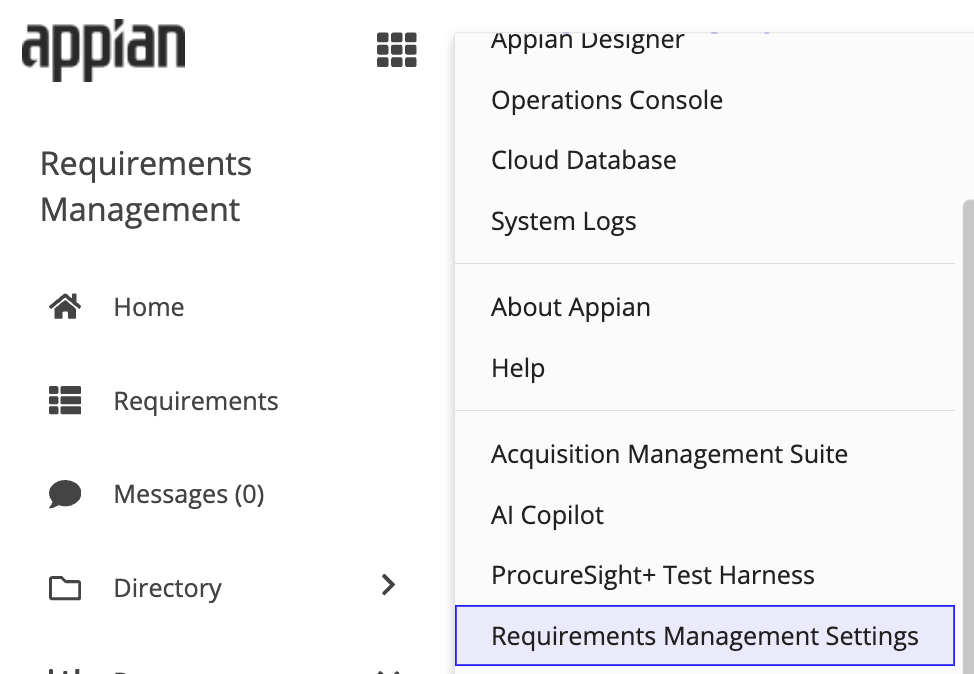Open Requirements page in sidebar
Screen dimensions: 974x674
tap(196, 401)
